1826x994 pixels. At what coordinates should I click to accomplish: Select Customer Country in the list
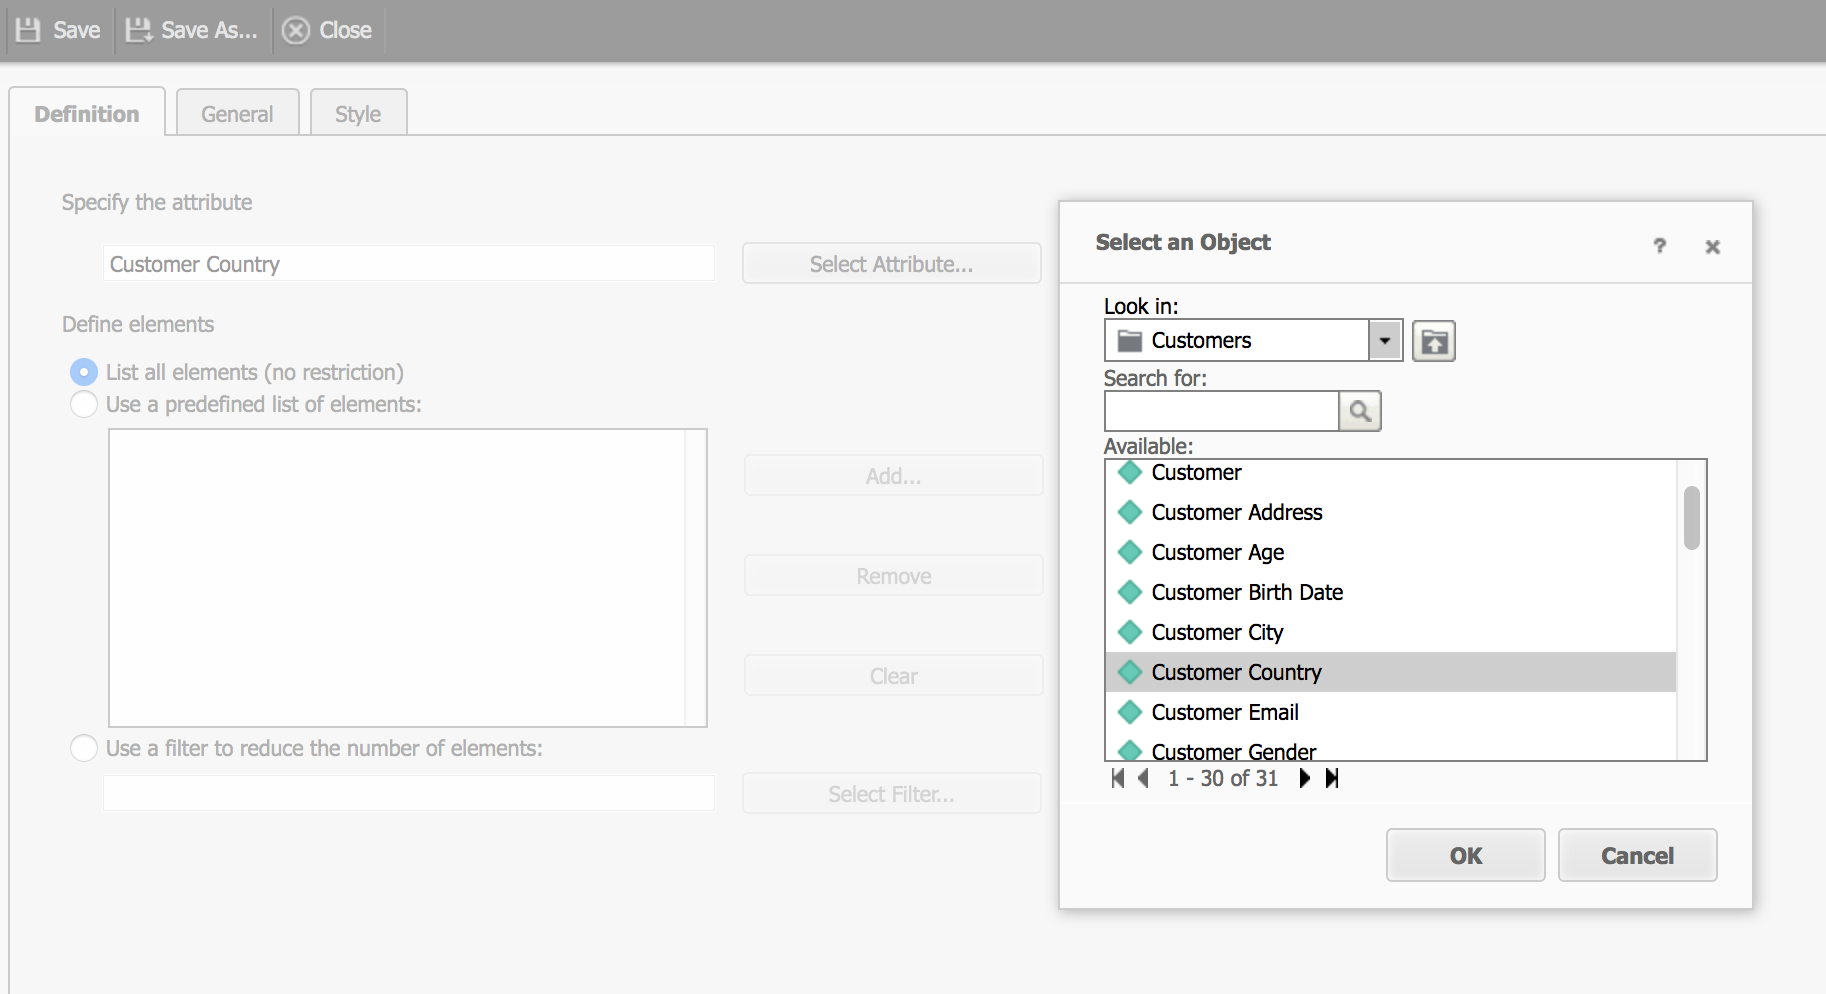1390,672
